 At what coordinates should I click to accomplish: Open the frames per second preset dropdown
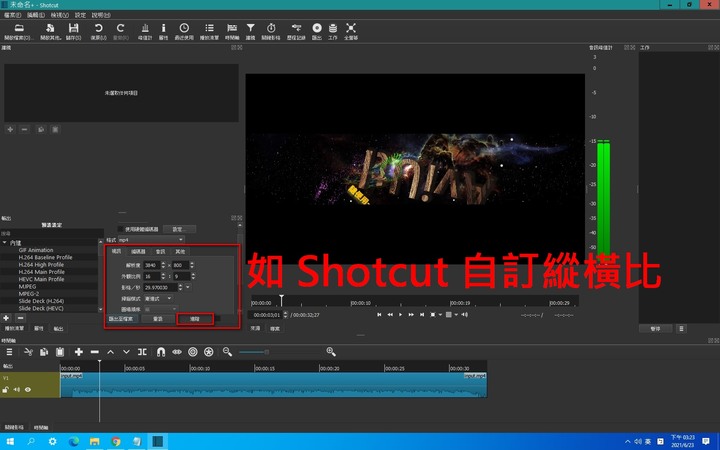188,287
